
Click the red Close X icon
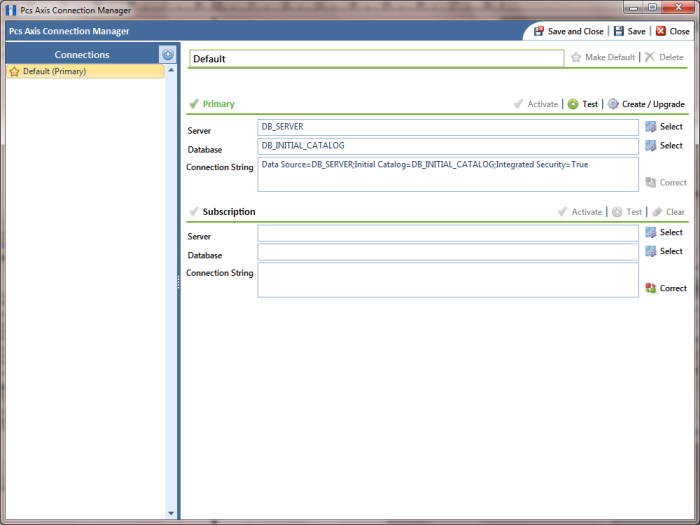point(661,31)
